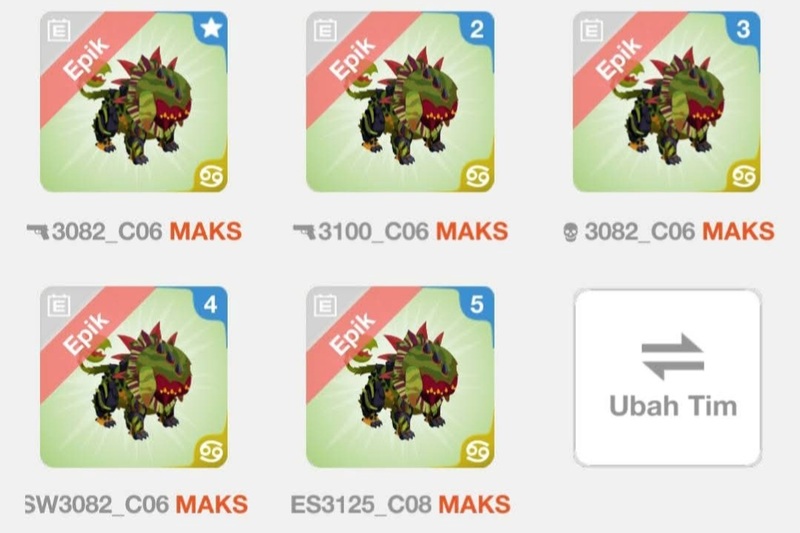The height and width of the screenshot is (533, 800).
Task: Tap the Cancer zodiac icon on monster 2
Action: (x=478, y=176)
